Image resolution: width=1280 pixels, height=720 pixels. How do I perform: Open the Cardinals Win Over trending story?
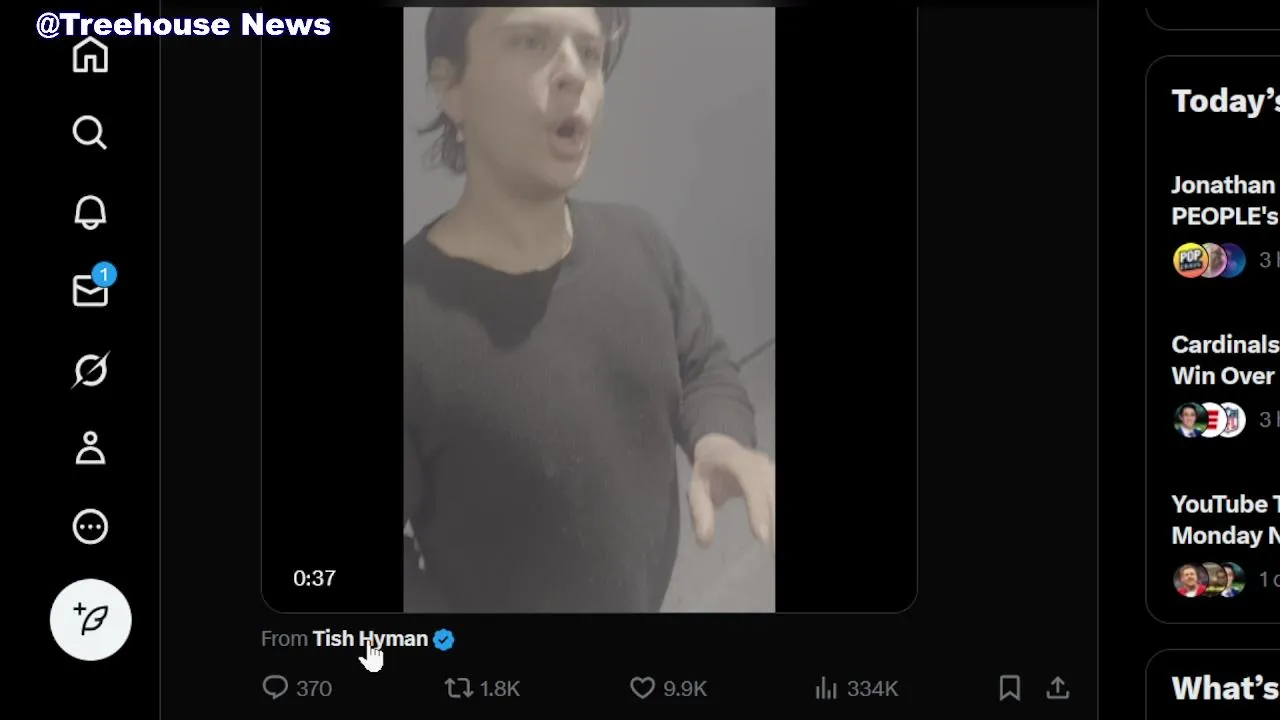1224,360
